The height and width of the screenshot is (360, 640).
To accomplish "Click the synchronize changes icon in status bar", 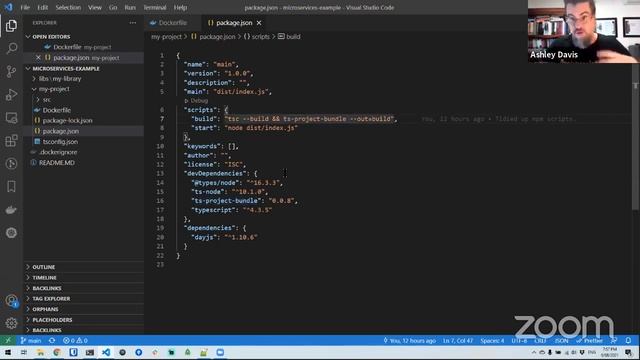I will tap(52, 340).
